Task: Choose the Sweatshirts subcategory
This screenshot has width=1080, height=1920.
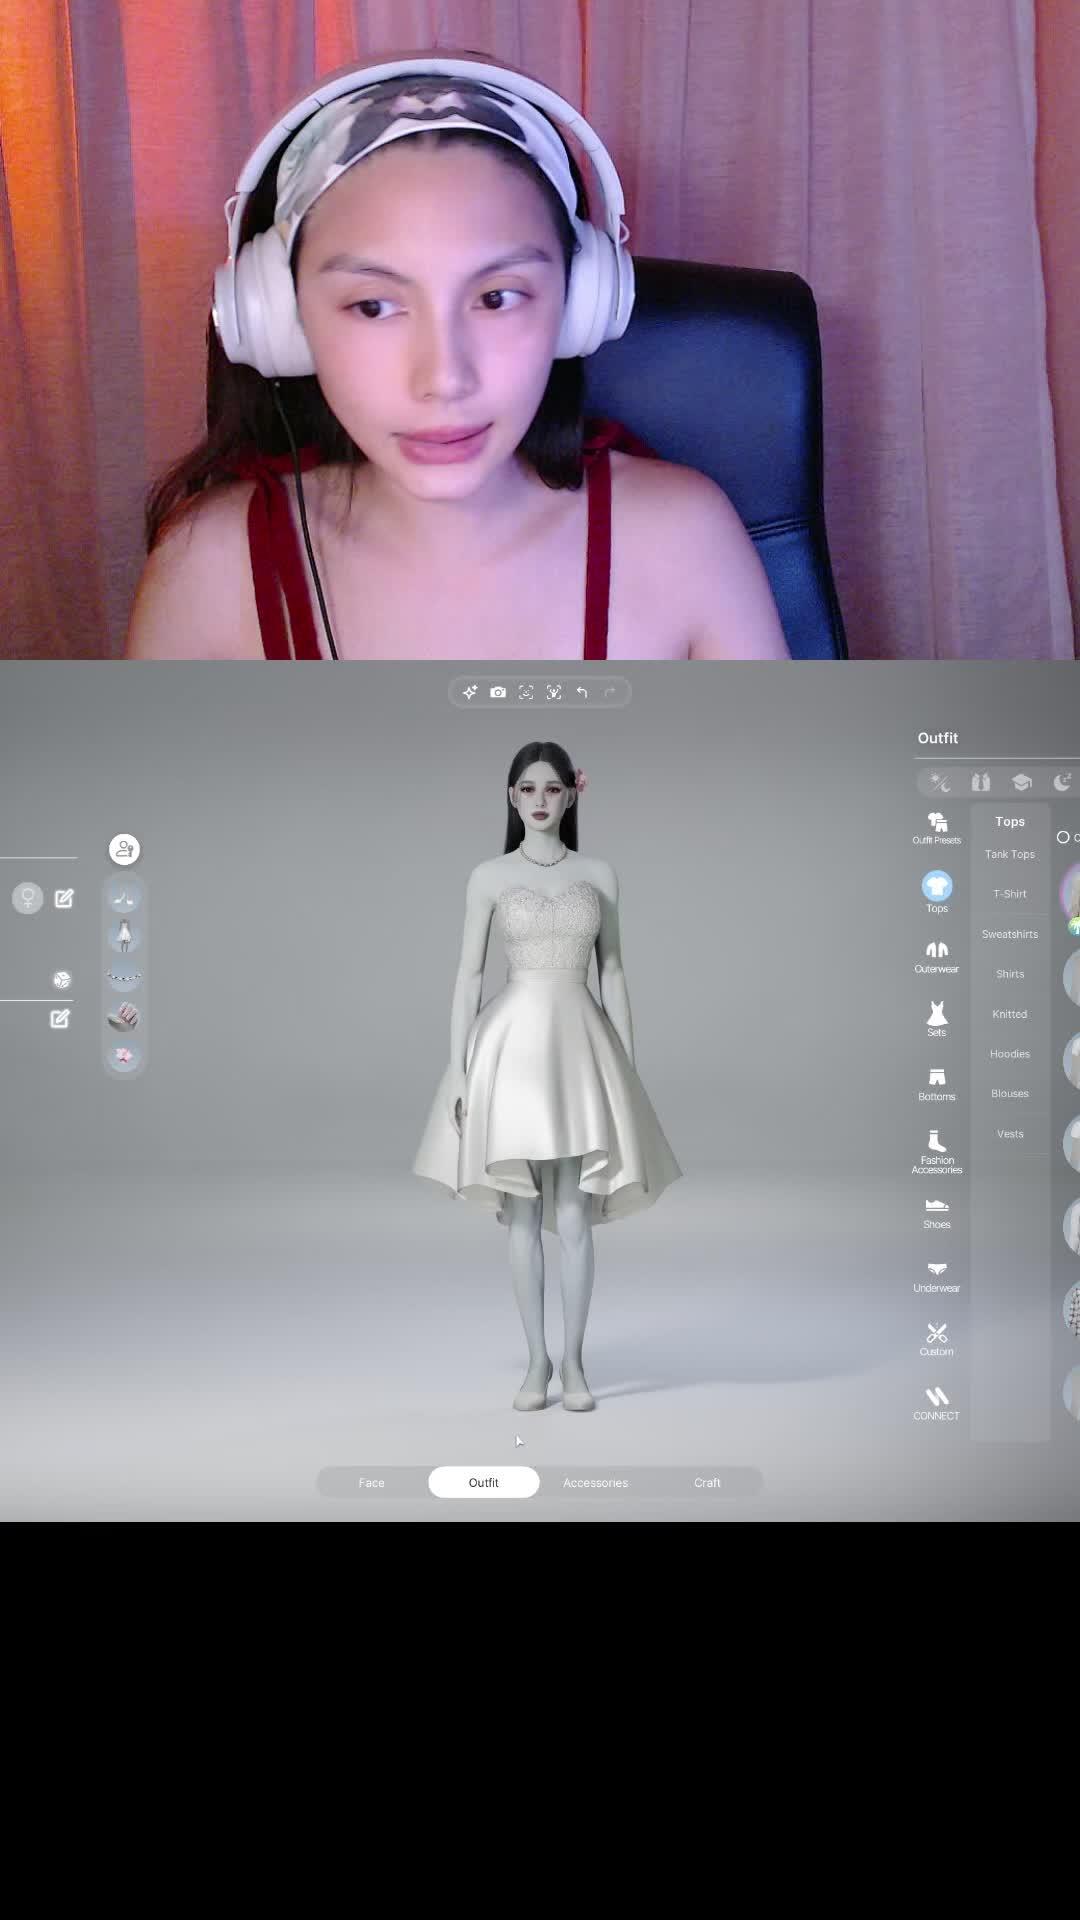Action: 1009,934
